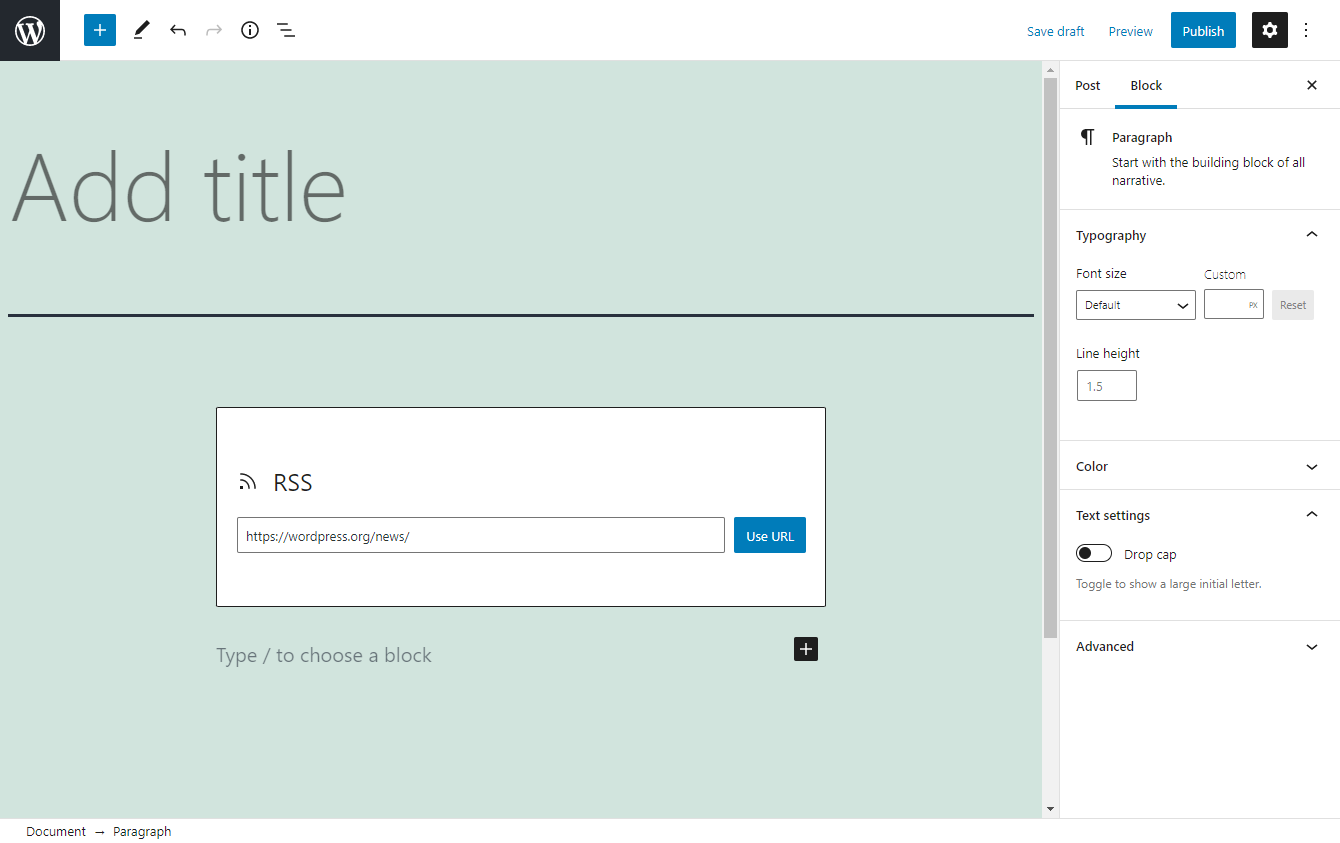
Task: Switch to the Post tab
Action: pos(1087,85)
